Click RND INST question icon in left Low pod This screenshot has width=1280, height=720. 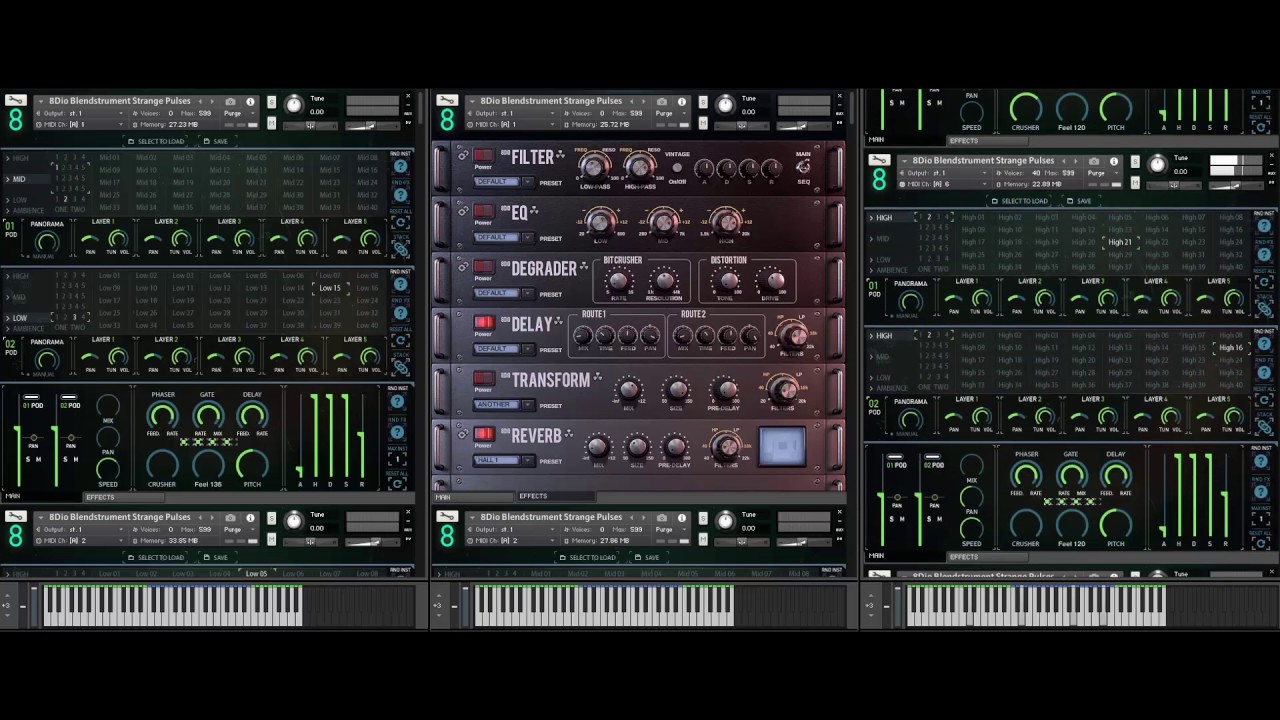(400, 285)
